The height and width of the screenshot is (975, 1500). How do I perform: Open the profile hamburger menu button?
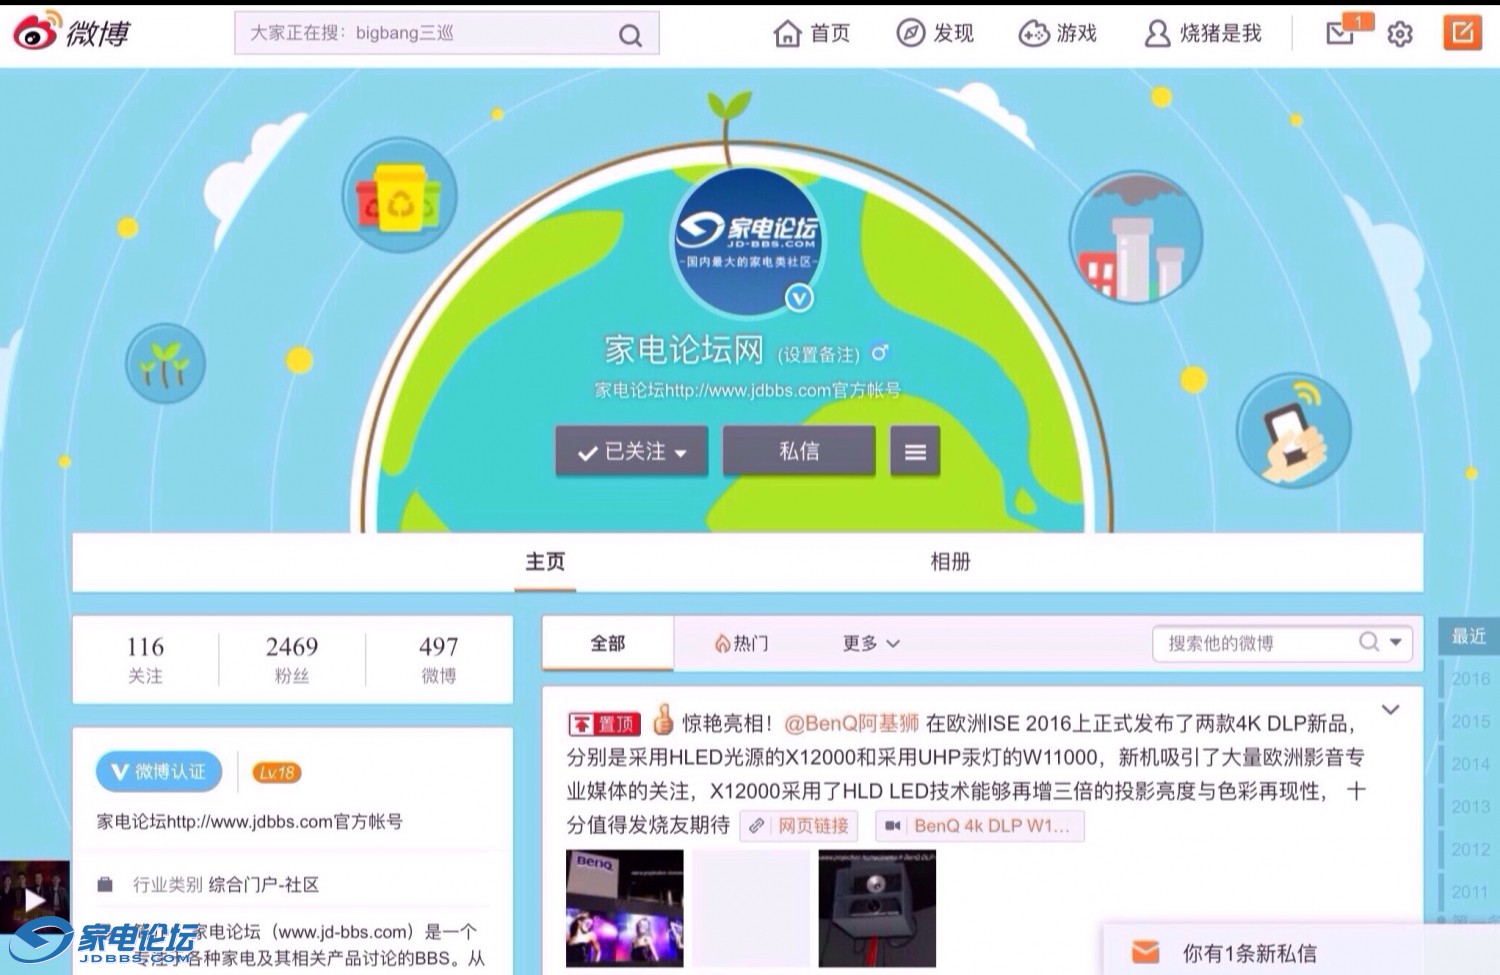(x=915, y=452)
